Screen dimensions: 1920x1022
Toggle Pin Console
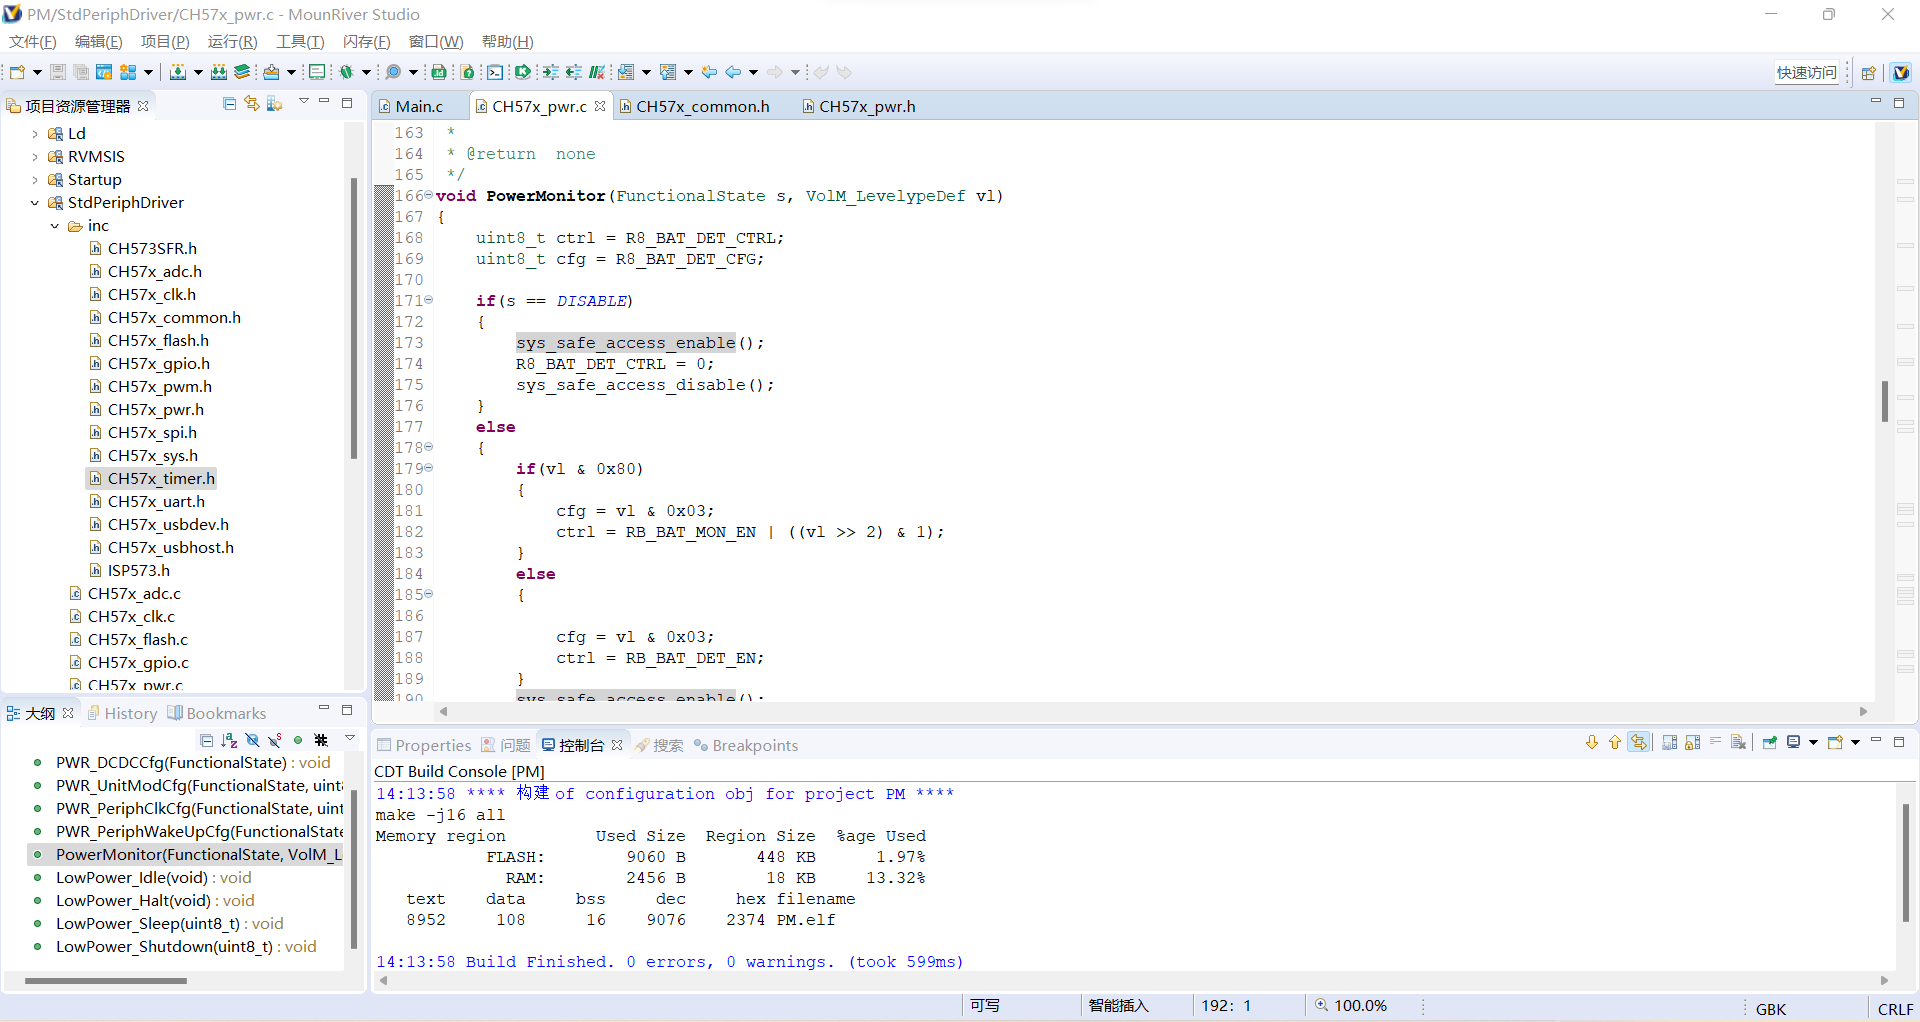1770,742
